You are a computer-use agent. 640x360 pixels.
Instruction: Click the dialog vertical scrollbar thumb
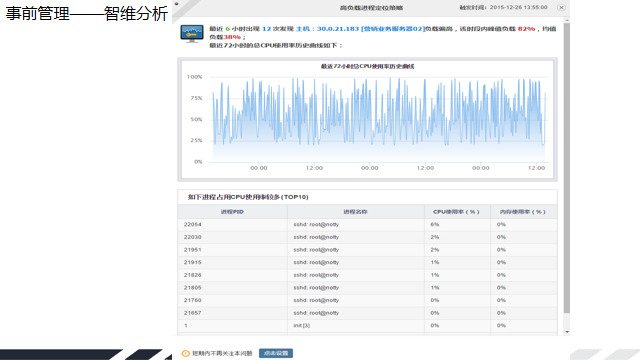567,167
